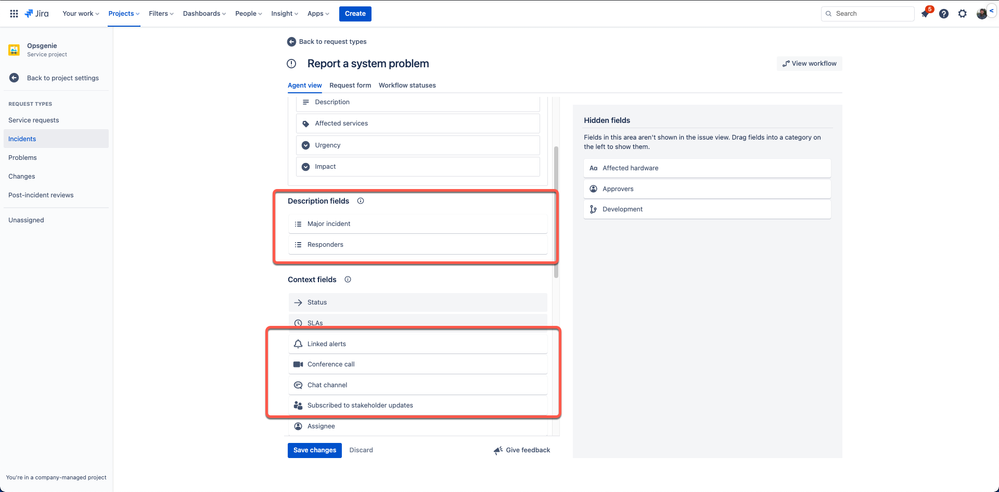Image resolution: width=999 pixels, height=492 pixels.
Task: Open the notifications bell icon
Action: [926, 13]
